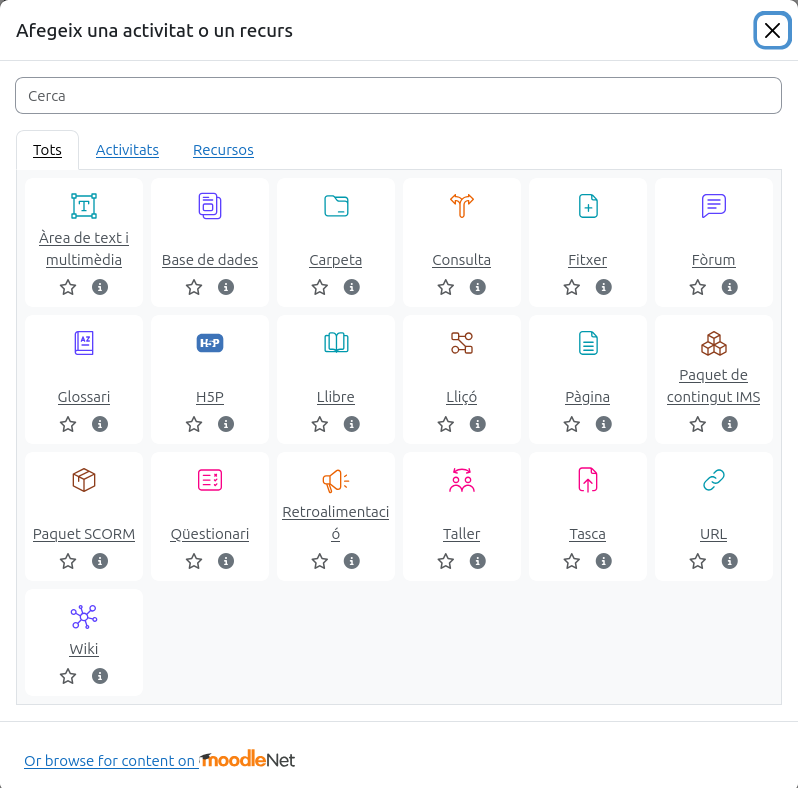Screen dimensions: 798x788
Task: Pick the Fòrum speech bubble icon
Action: (x=713, y=206)
